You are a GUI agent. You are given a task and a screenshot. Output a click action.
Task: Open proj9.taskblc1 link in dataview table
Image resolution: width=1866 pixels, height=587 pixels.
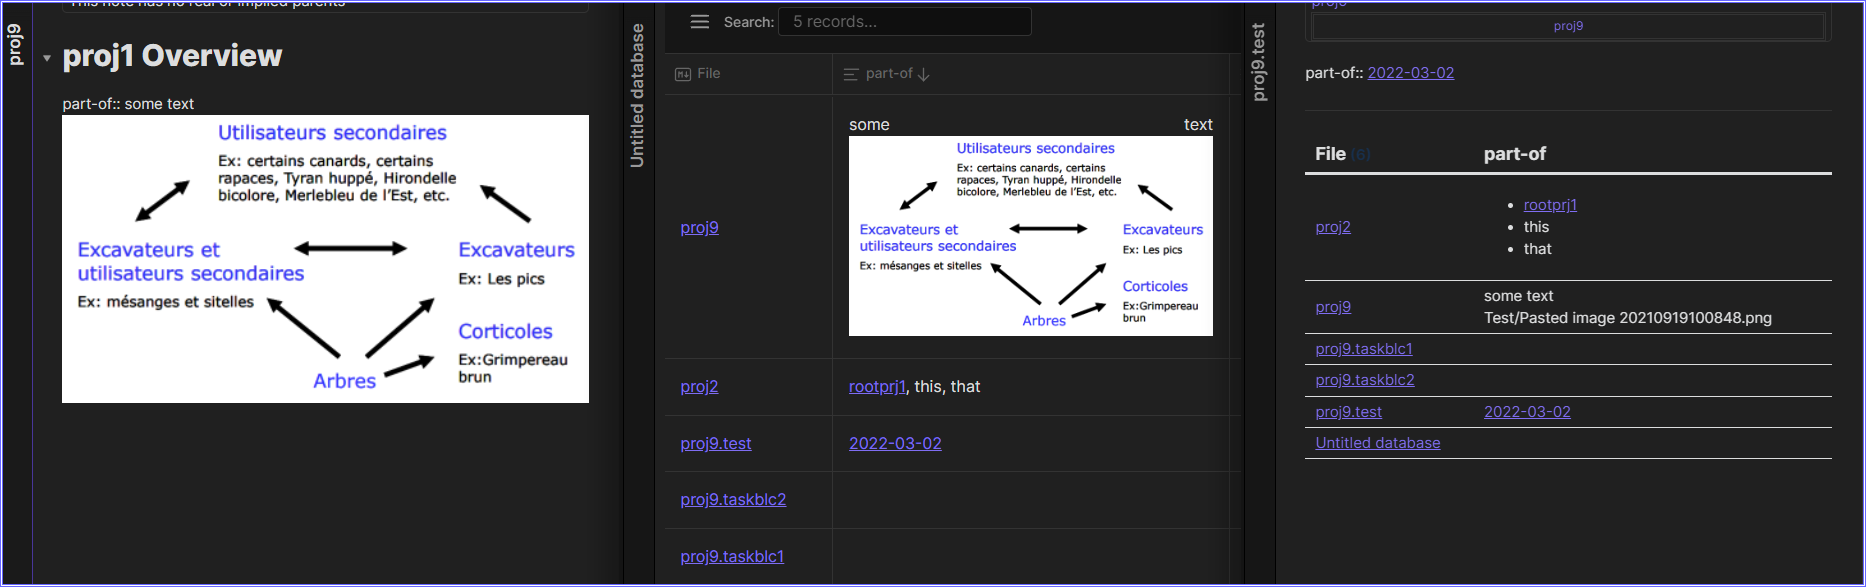(1364, 349)
